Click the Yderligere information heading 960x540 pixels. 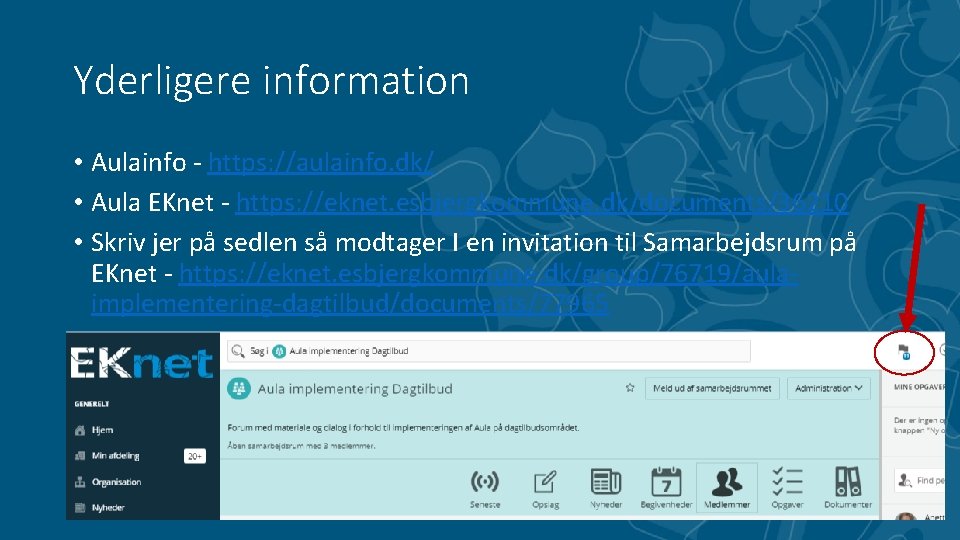point(271,81)
